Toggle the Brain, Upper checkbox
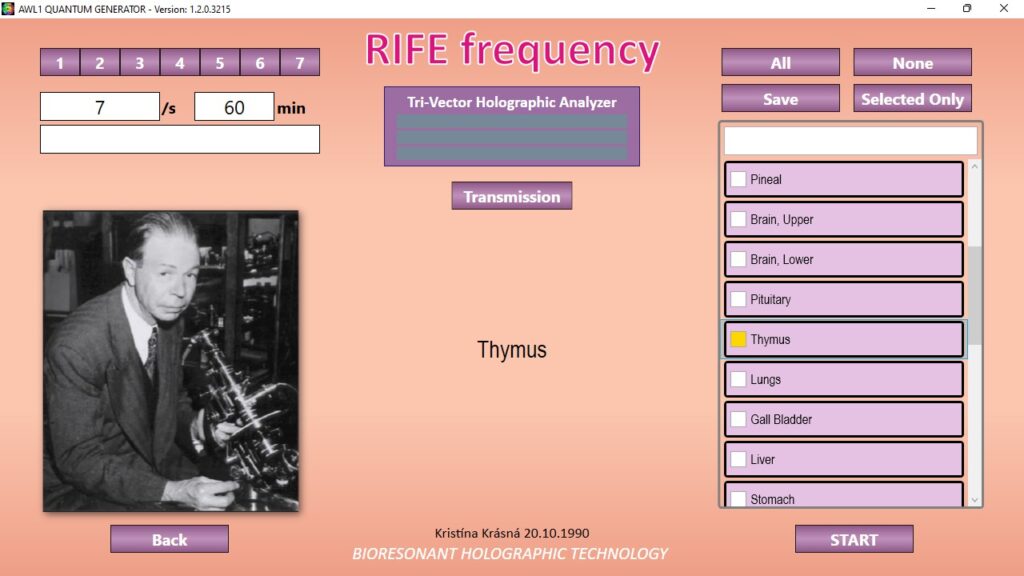This screenshot has height=576, width=1024. (738, 220)
